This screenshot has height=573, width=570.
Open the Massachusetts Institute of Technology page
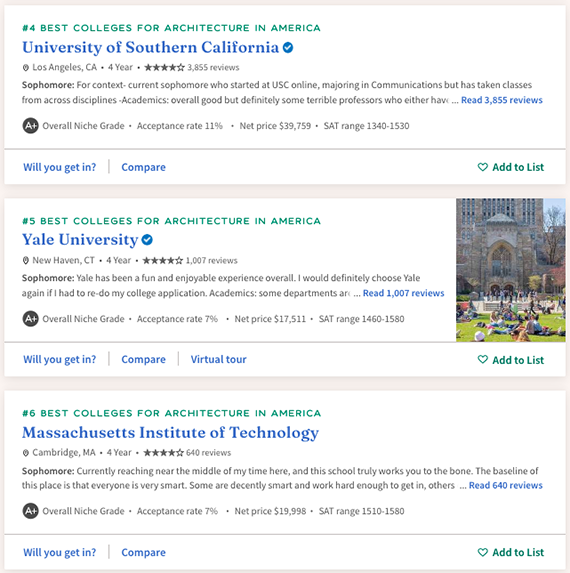tap(170, 433)
